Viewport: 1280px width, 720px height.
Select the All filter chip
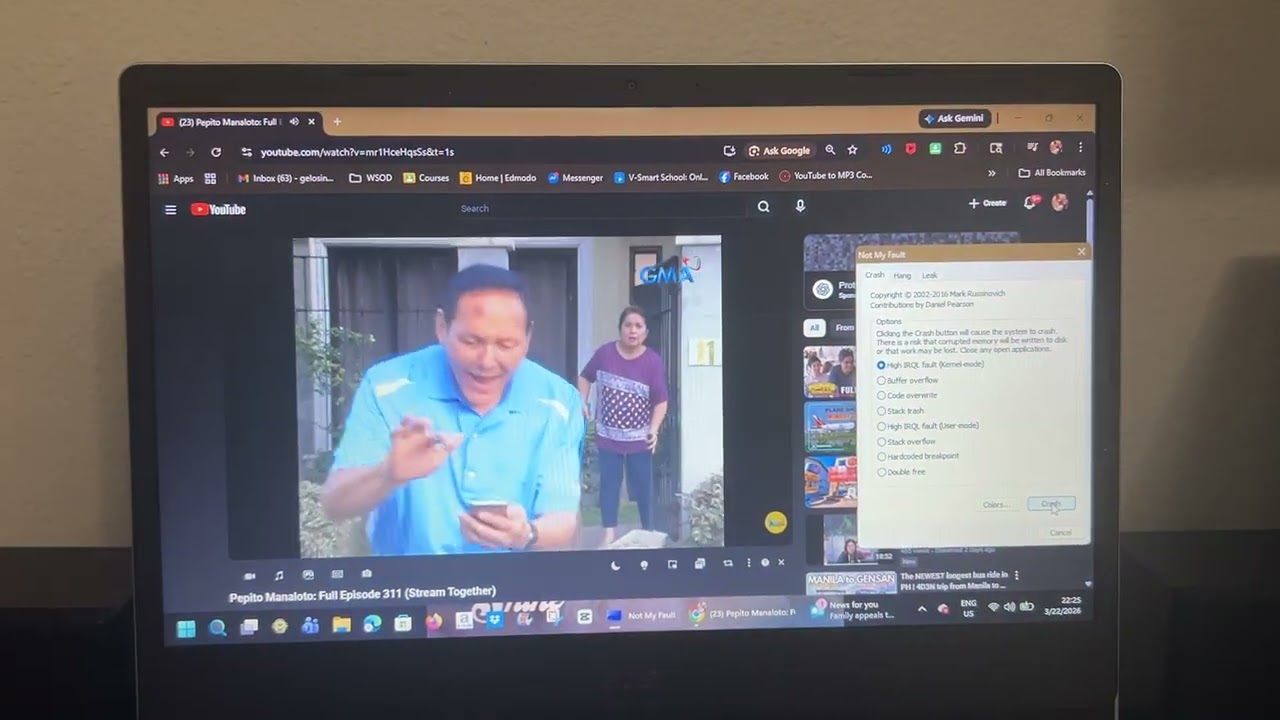tap(814, 328)
